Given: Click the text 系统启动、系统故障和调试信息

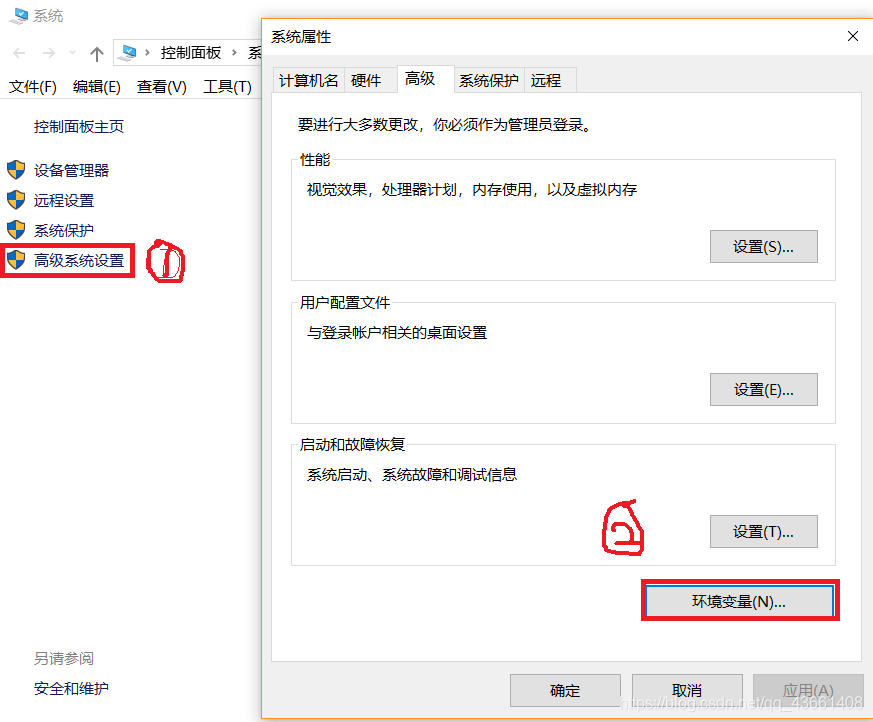Looking at the screenshot, I should [412, 475].
